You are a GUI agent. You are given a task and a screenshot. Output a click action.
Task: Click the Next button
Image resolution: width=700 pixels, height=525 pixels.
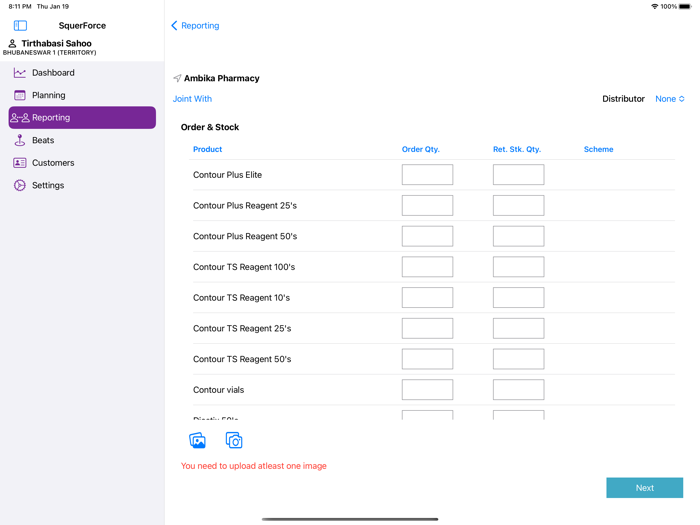[644, 488]
